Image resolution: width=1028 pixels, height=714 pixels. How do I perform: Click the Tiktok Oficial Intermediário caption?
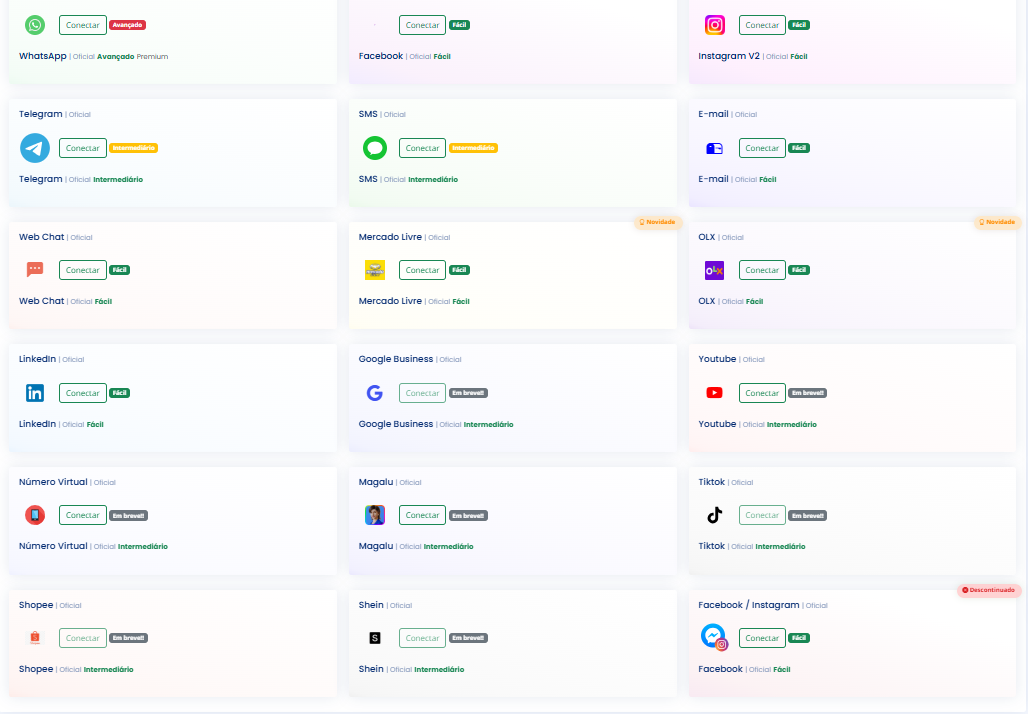coord(752,546)
